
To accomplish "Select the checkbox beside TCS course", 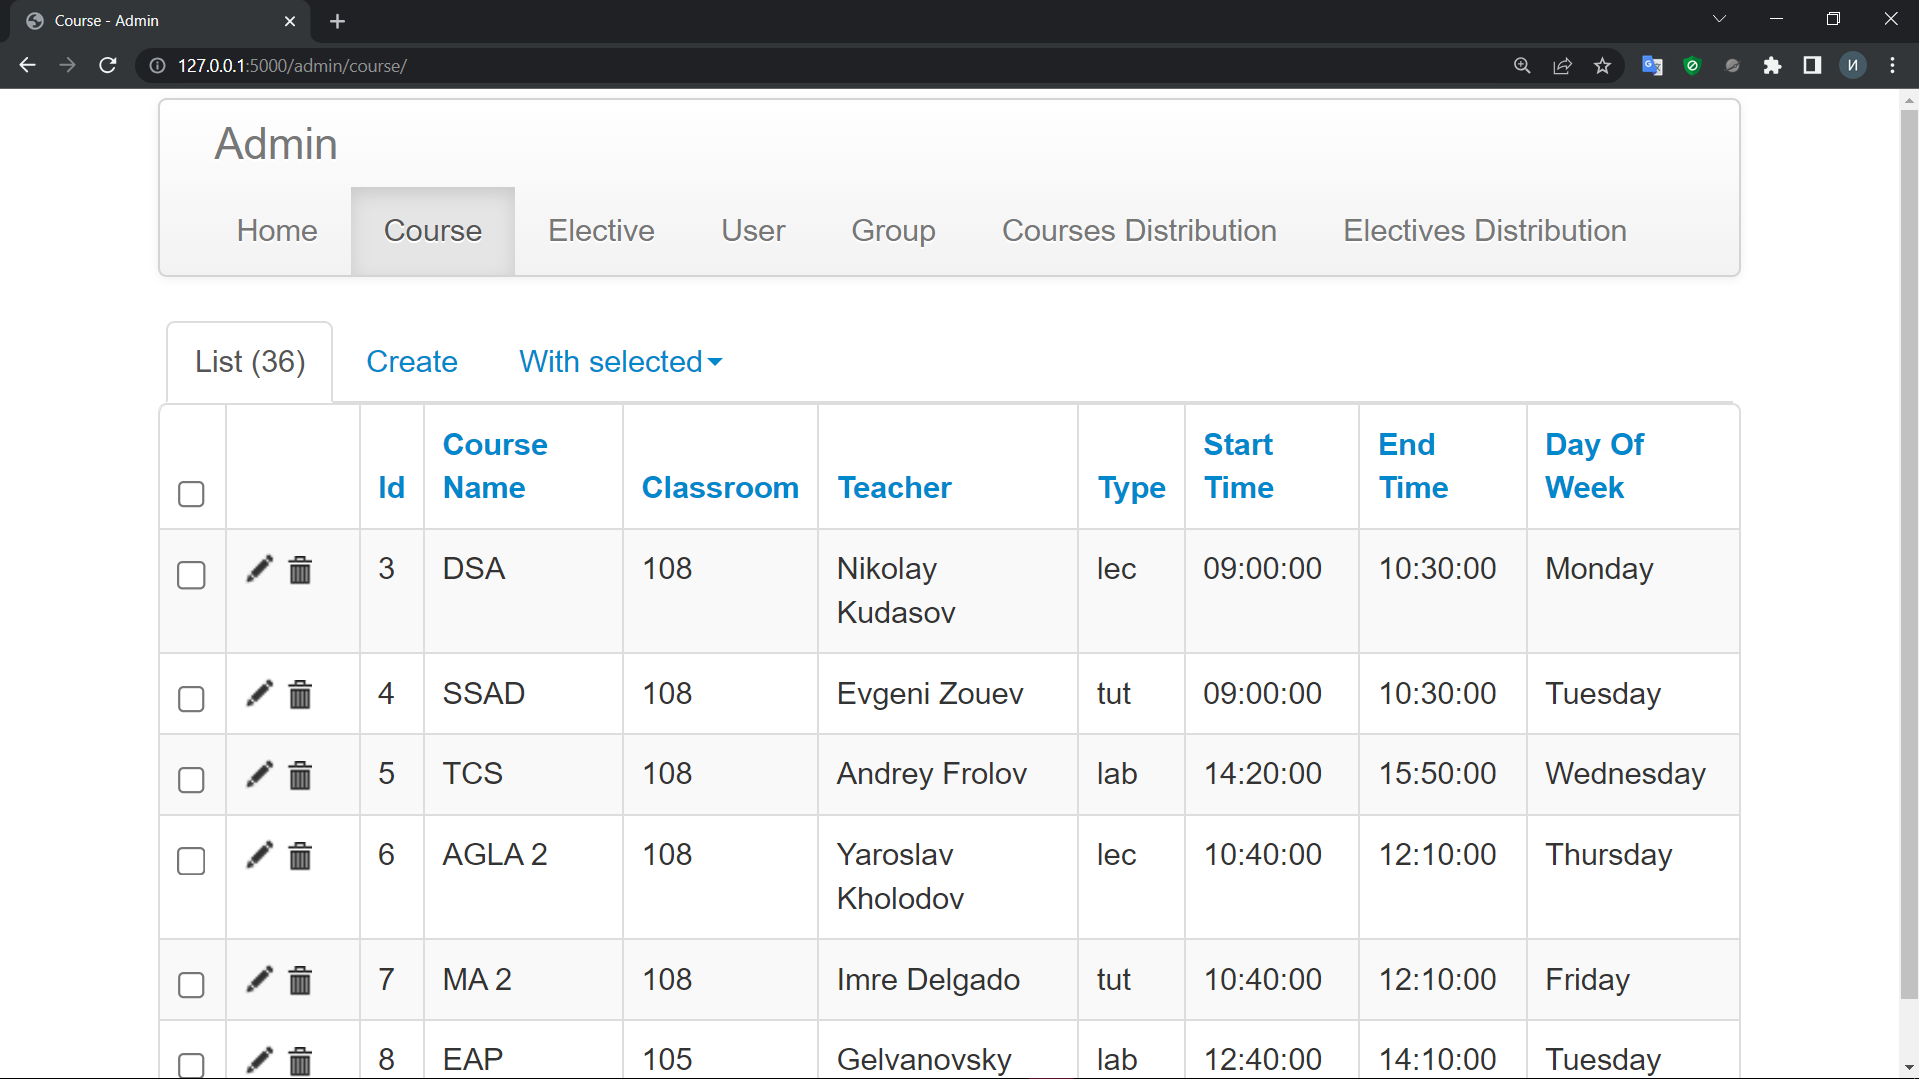I will pyautogui.click(x=191, y=780).
